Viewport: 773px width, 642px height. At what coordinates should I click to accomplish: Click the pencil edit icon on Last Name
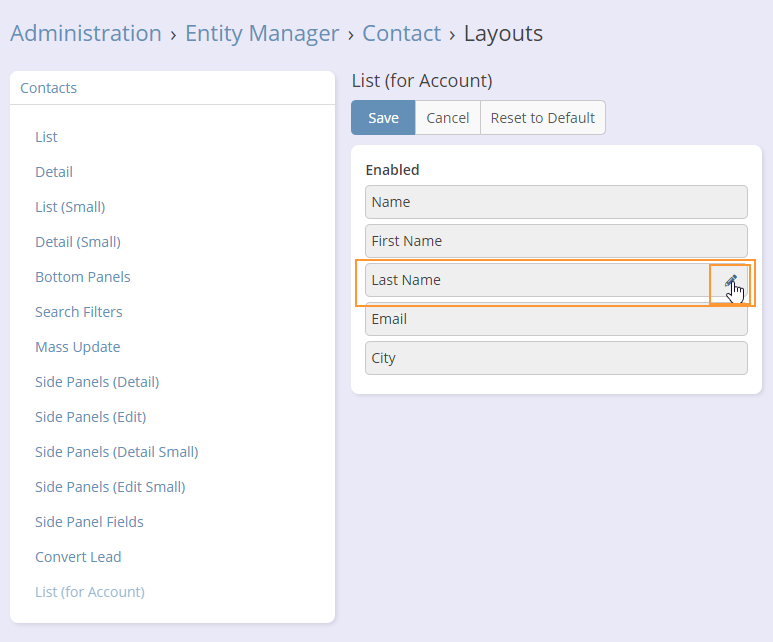coord(730,282)
